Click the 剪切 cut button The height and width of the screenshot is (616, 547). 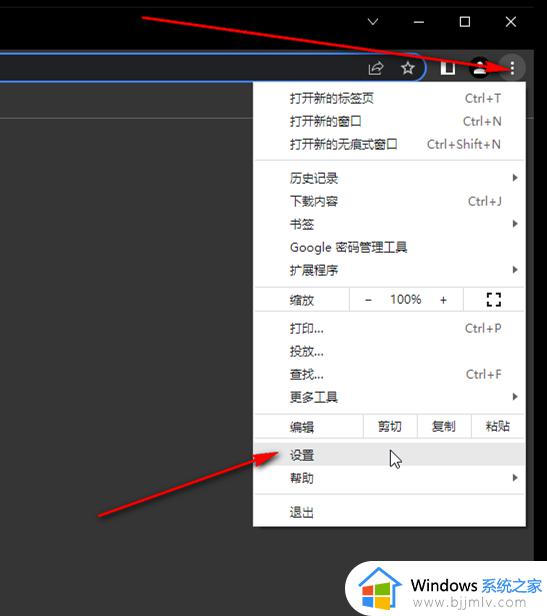[x=390, y=426]
